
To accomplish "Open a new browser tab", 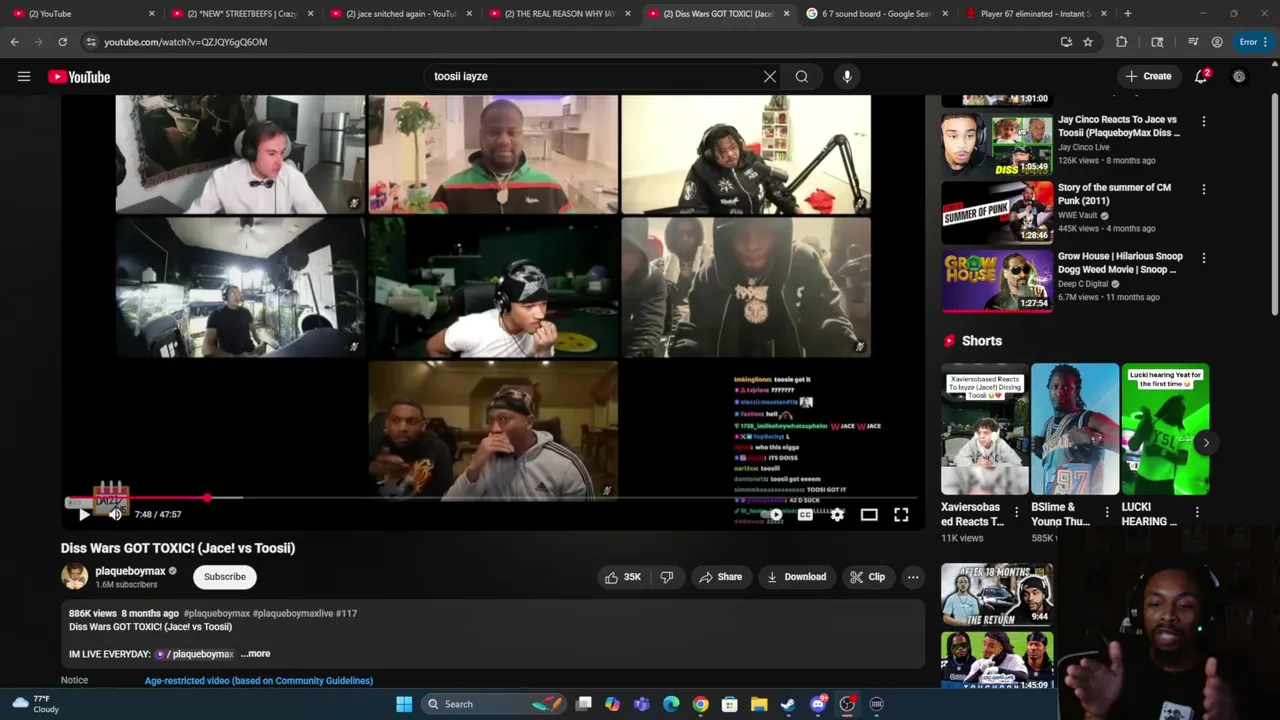I will click(1128, 14).
